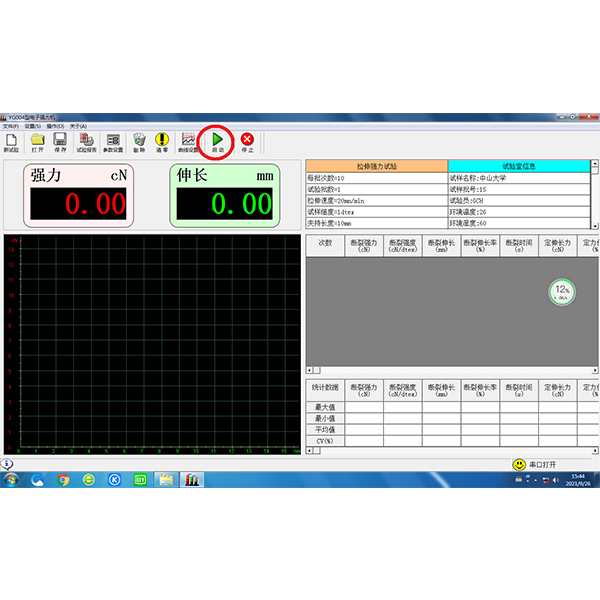Click the floating 12% green circle widget
The width and height of the screenshot is (600, 600).
click(x=561, y=292)
